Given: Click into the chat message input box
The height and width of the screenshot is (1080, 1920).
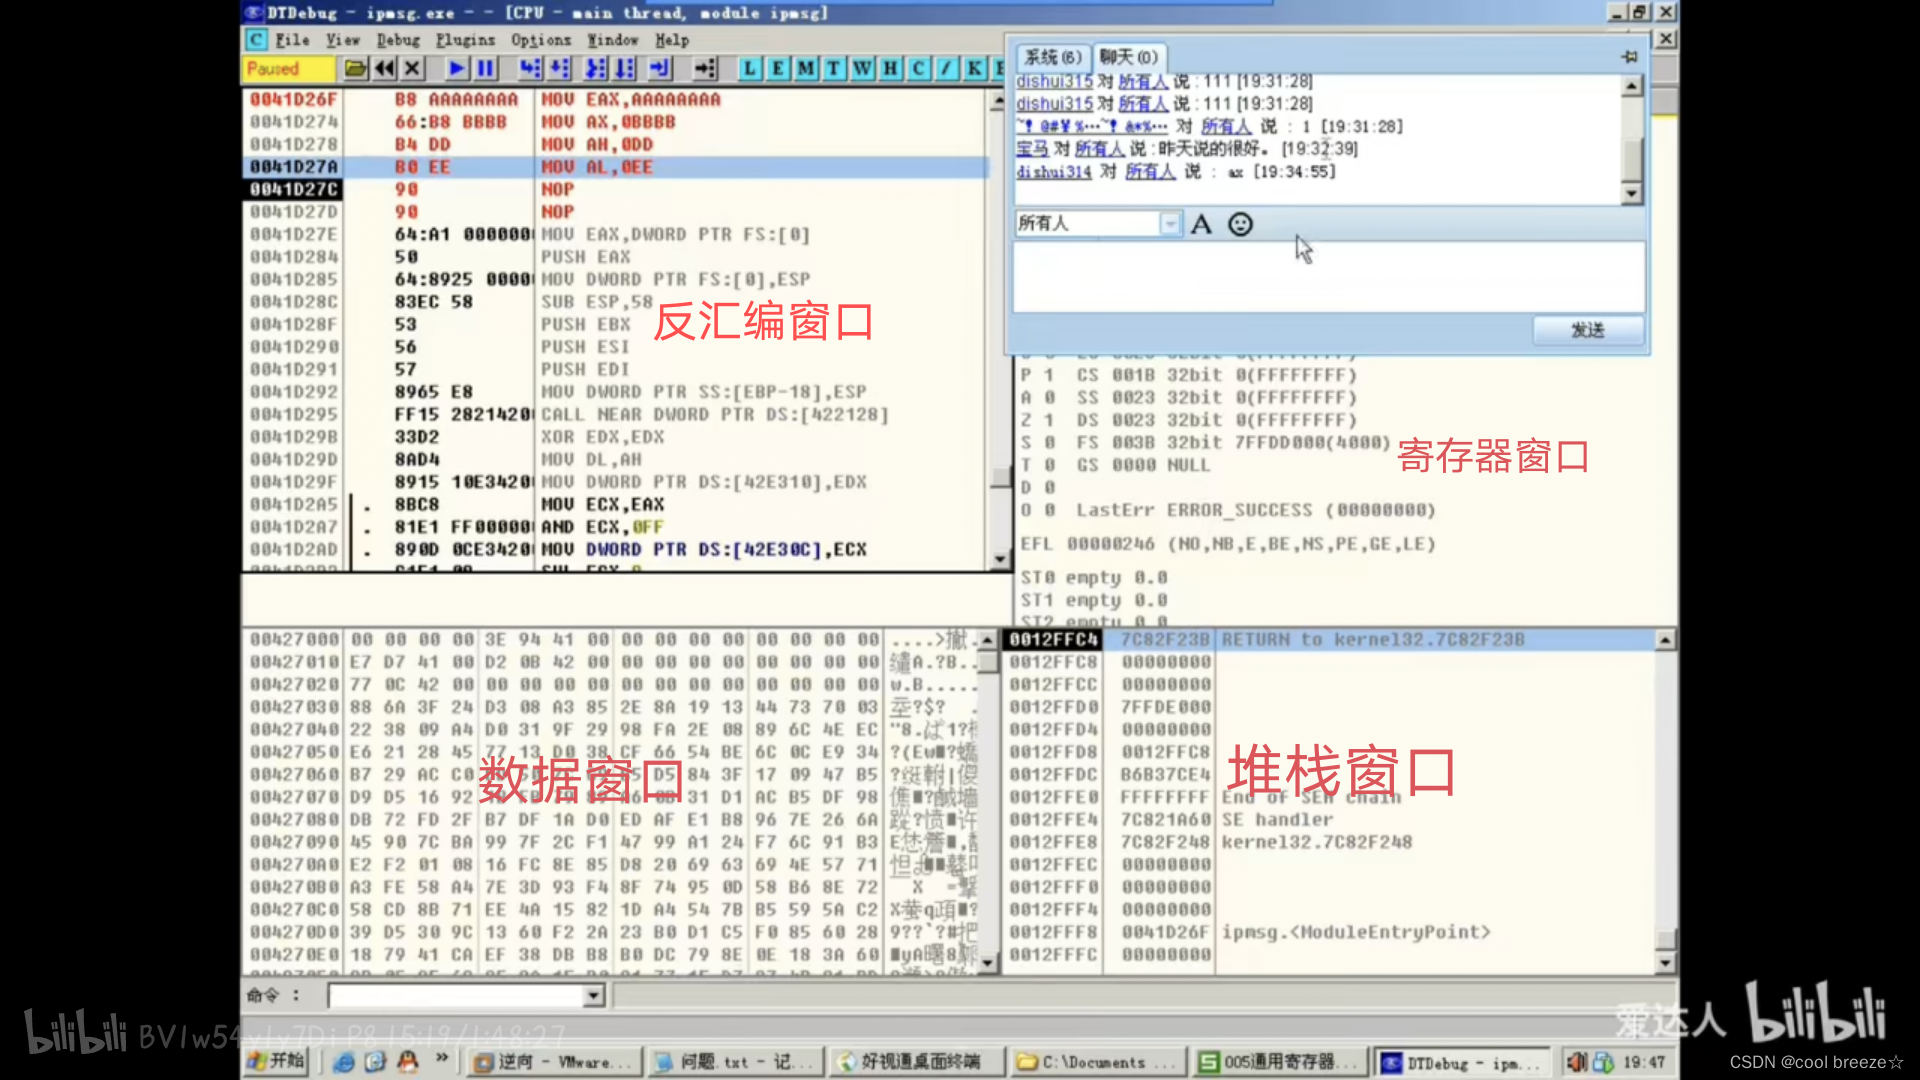Looking at the screenshot, I should (x=1328, y=277).
